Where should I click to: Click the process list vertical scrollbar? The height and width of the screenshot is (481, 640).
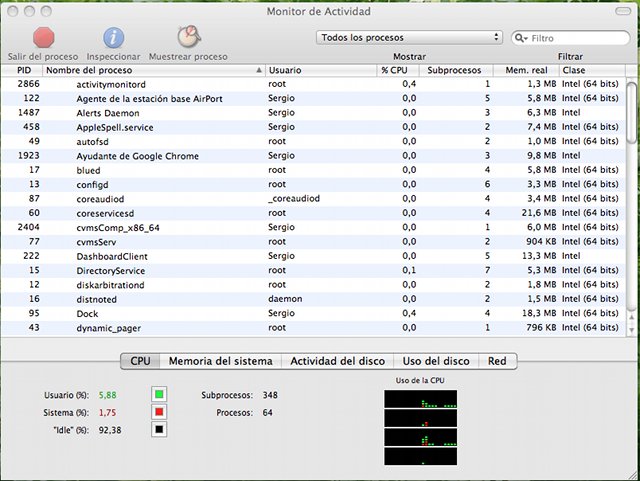(631, 200)
